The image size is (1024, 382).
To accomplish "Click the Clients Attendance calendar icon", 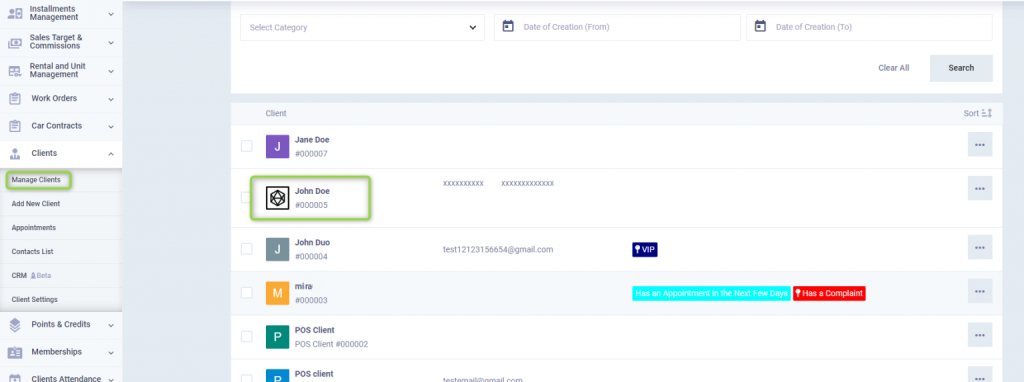I will pos(16,379).
